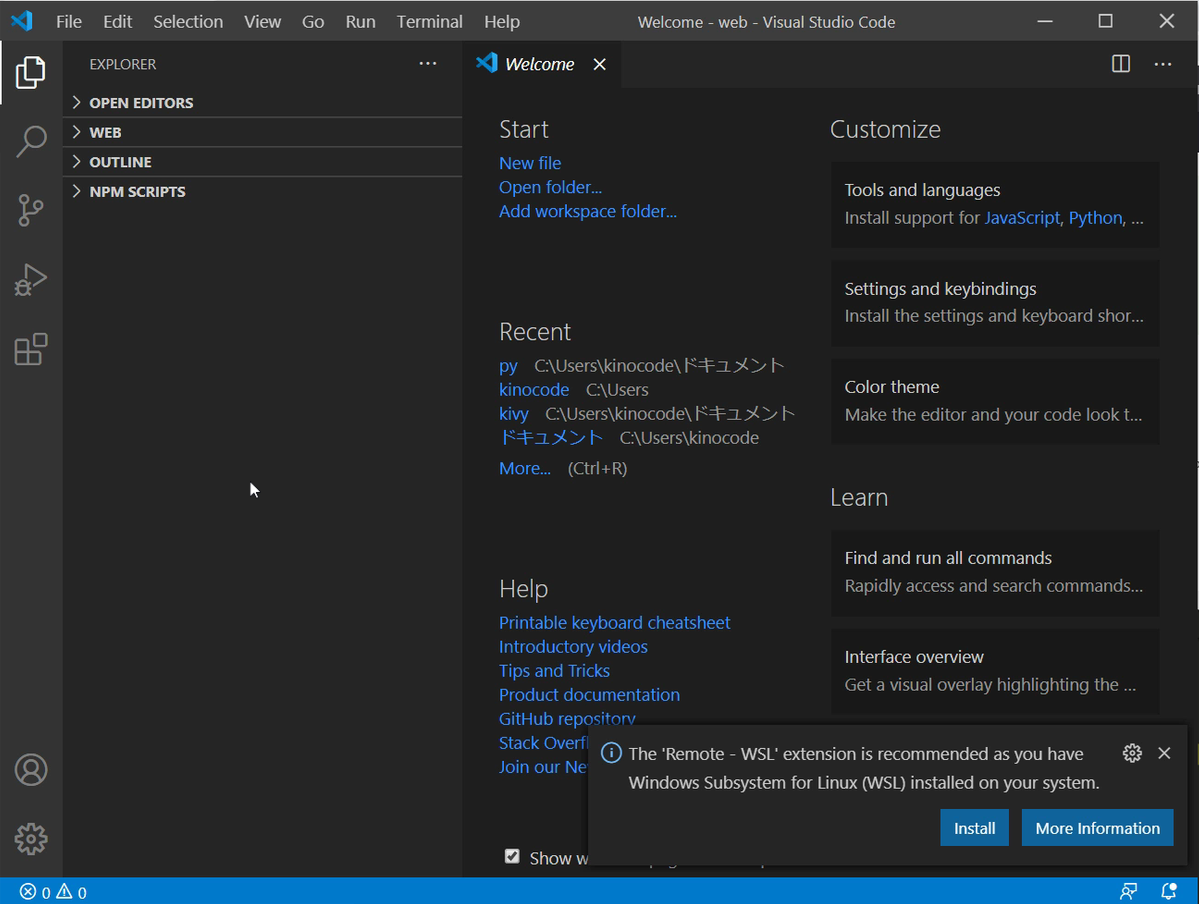Open recent folder py

click(509, 366)
